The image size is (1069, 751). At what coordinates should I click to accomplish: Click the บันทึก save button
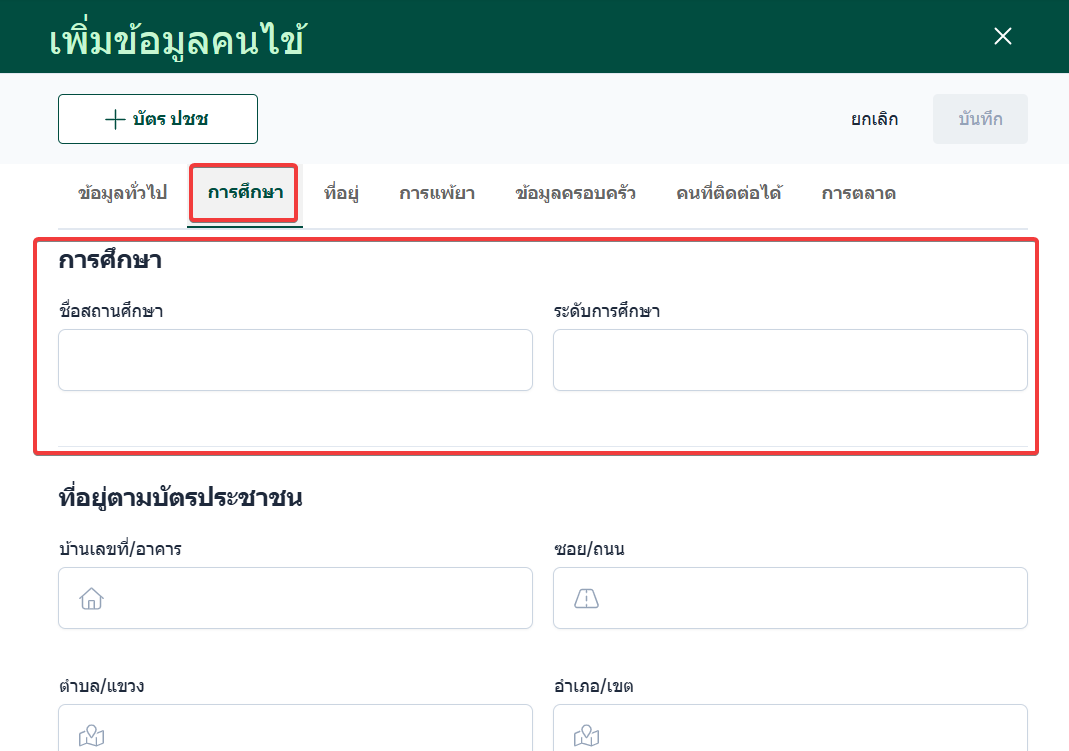click(980, 119)
